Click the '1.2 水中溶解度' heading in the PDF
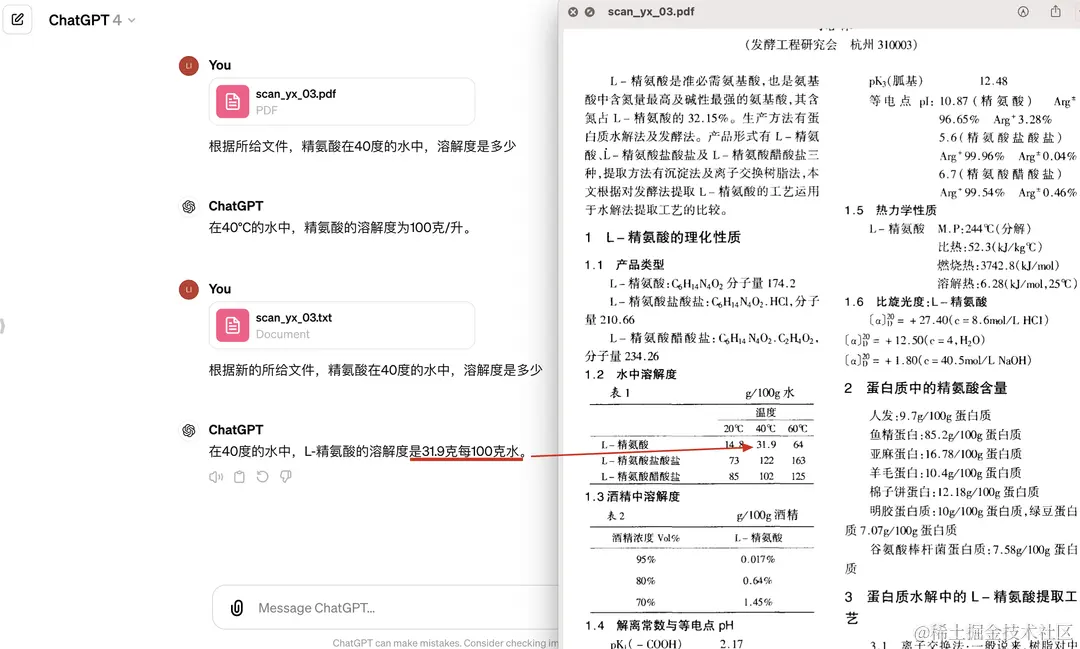 (631, 374)
